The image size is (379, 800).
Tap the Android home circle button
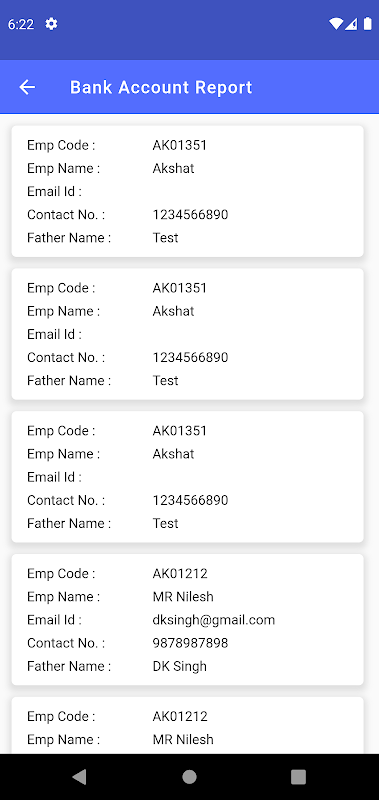pos(189,777)
